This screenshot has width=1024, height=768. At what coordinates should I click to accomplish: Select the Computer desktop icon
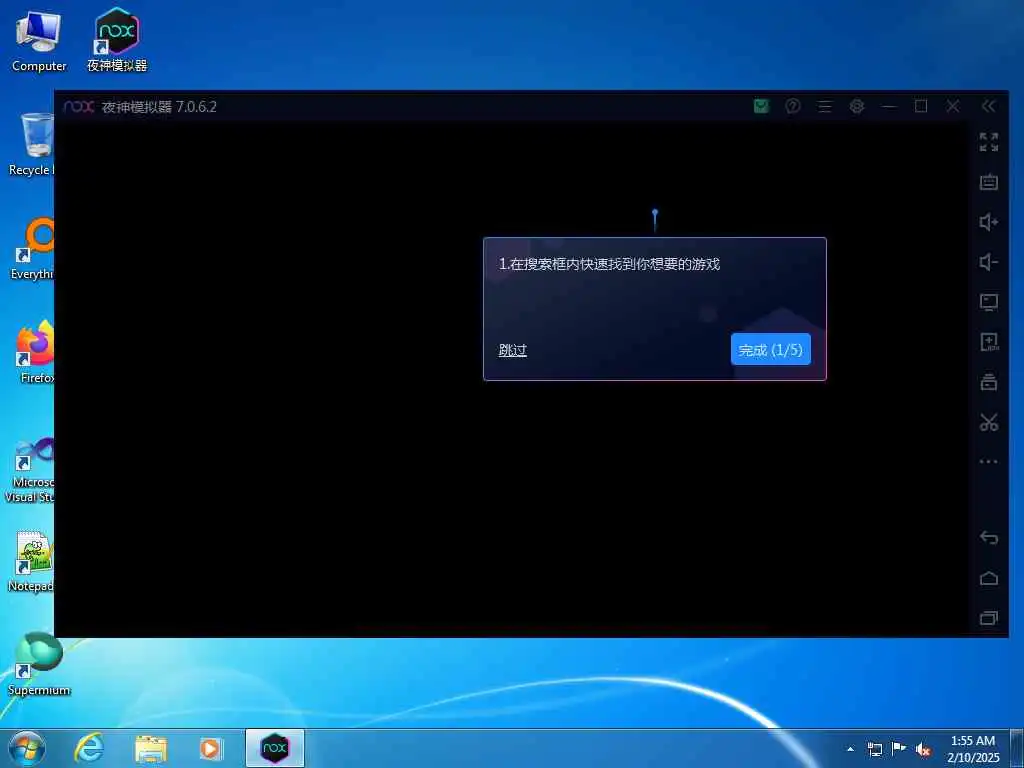click(x=39, y=40)
